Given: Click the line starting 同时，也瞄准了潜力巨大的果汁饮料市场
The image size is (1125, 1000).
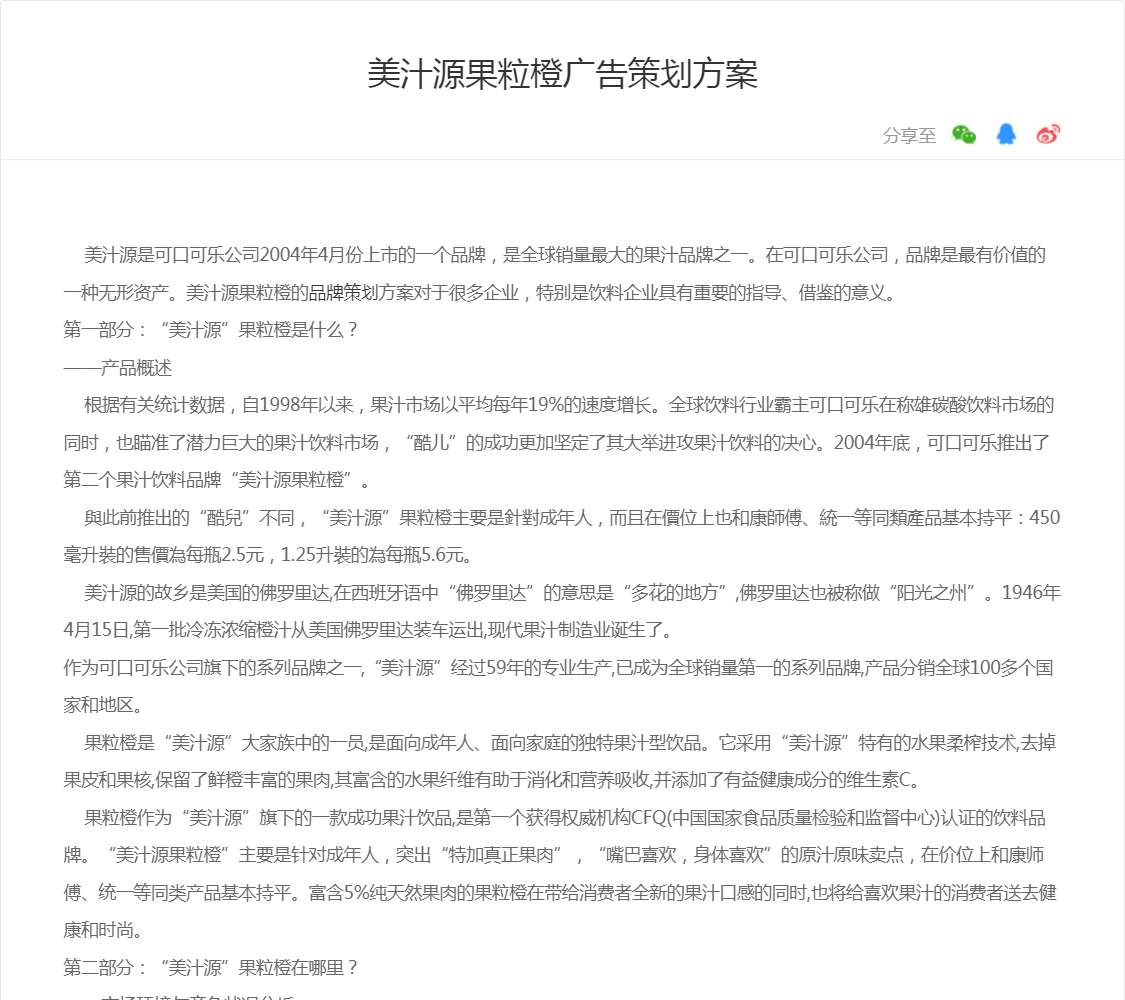Looking at the screenshot, I should point(556,443).
